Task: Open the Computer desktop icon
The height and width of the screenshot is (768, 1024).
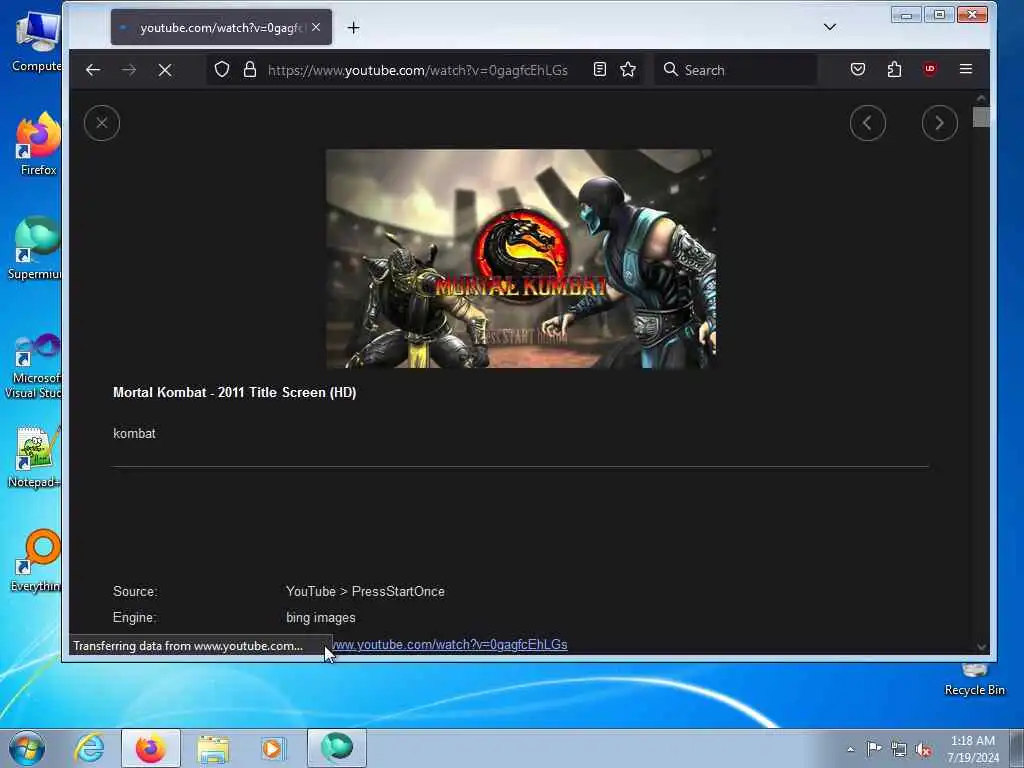Action: click(x=37, y=40)
